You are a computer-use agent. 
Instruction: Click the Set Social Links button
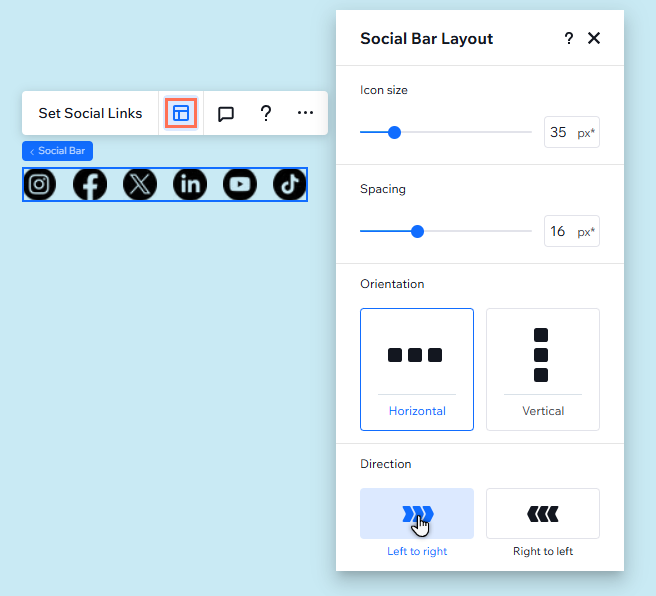point(90,113)
